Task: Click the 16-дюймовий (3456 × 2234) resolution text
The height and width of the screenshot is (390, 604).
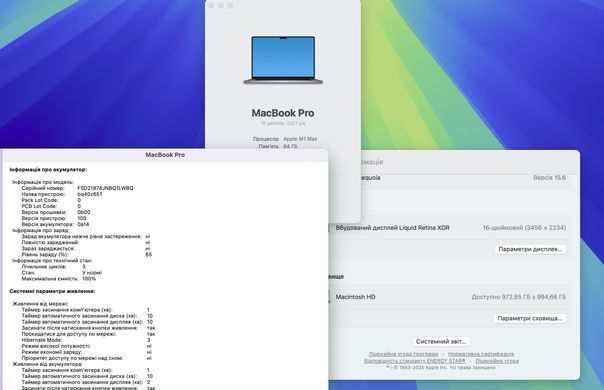Action: point(524,228)
